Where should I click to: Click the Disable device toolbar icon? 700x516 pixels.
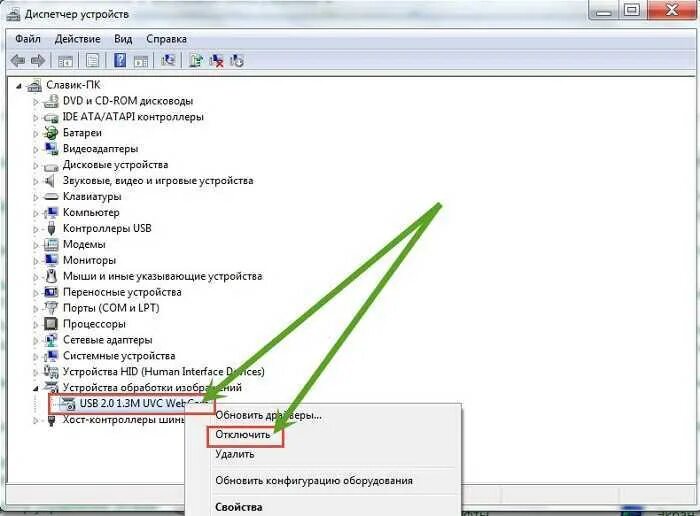pos(237,60)
